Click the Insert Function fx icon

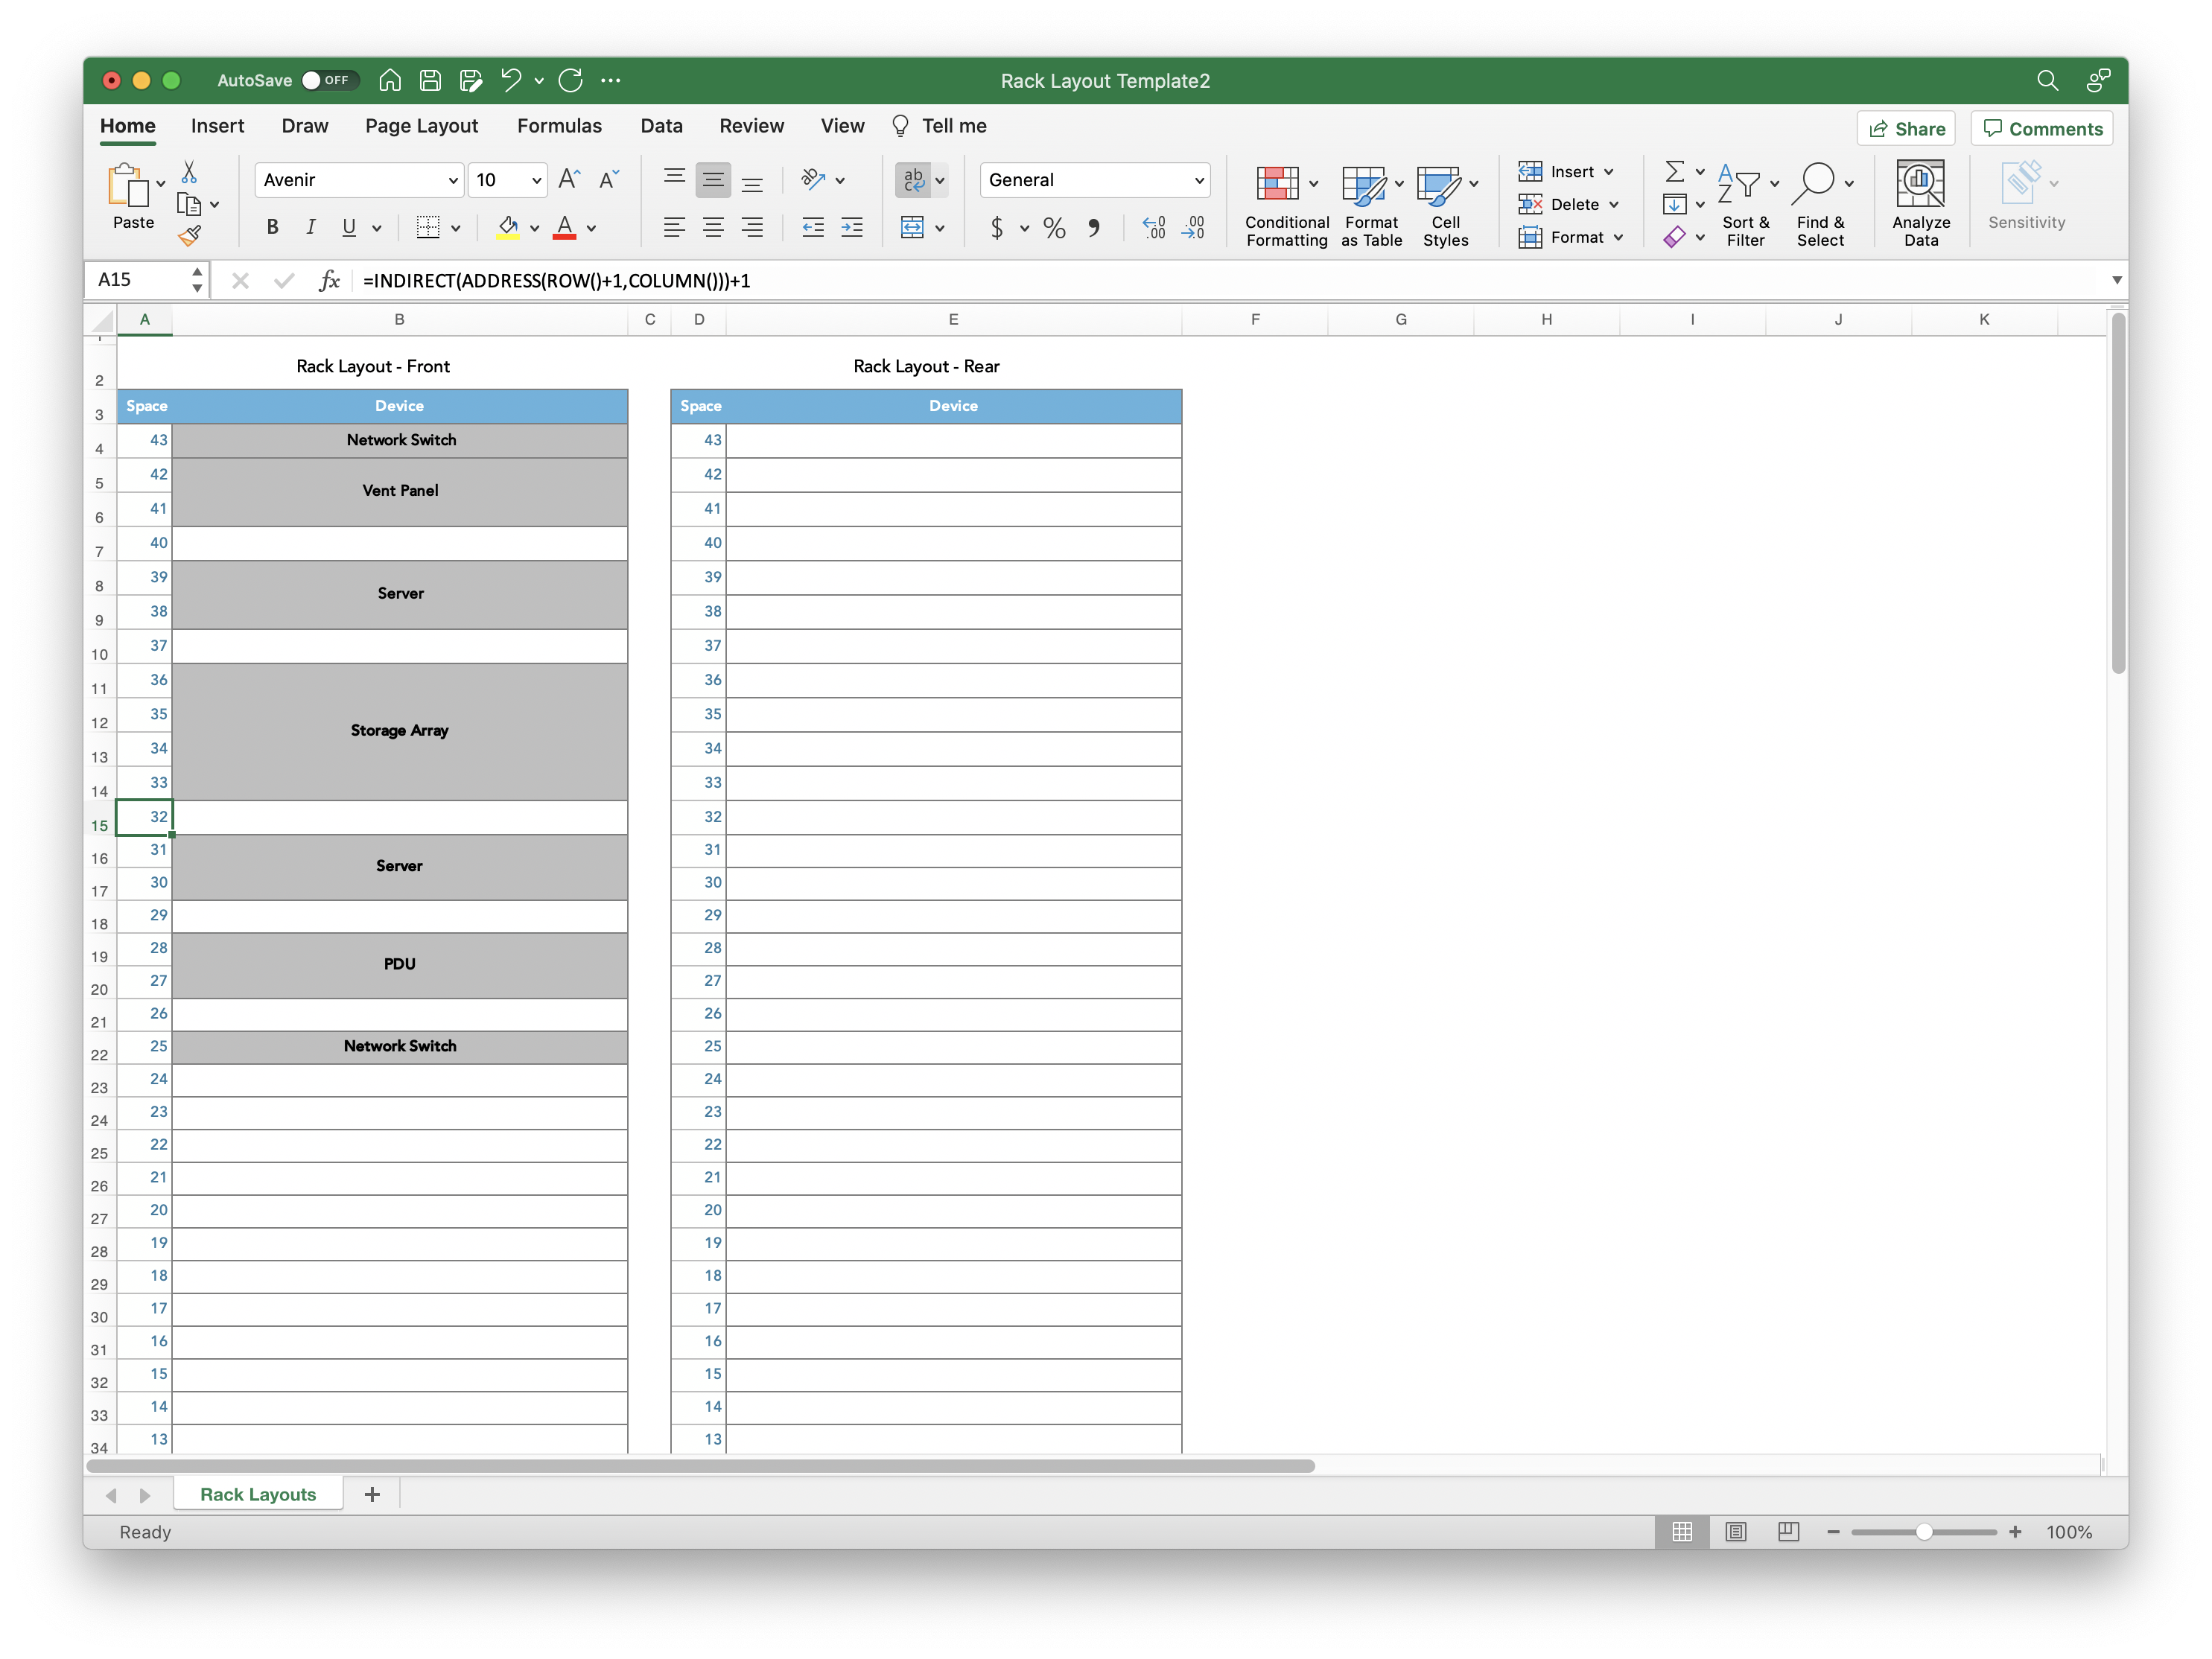point(329,281)
